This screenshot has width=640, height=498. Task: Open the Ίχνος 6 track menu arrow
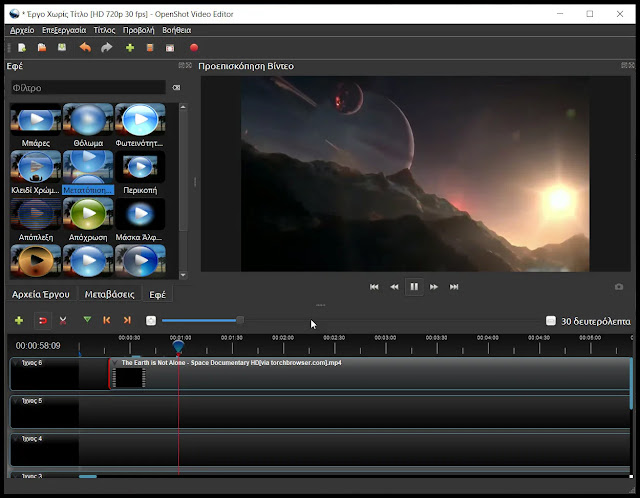[x=16, y=363]
